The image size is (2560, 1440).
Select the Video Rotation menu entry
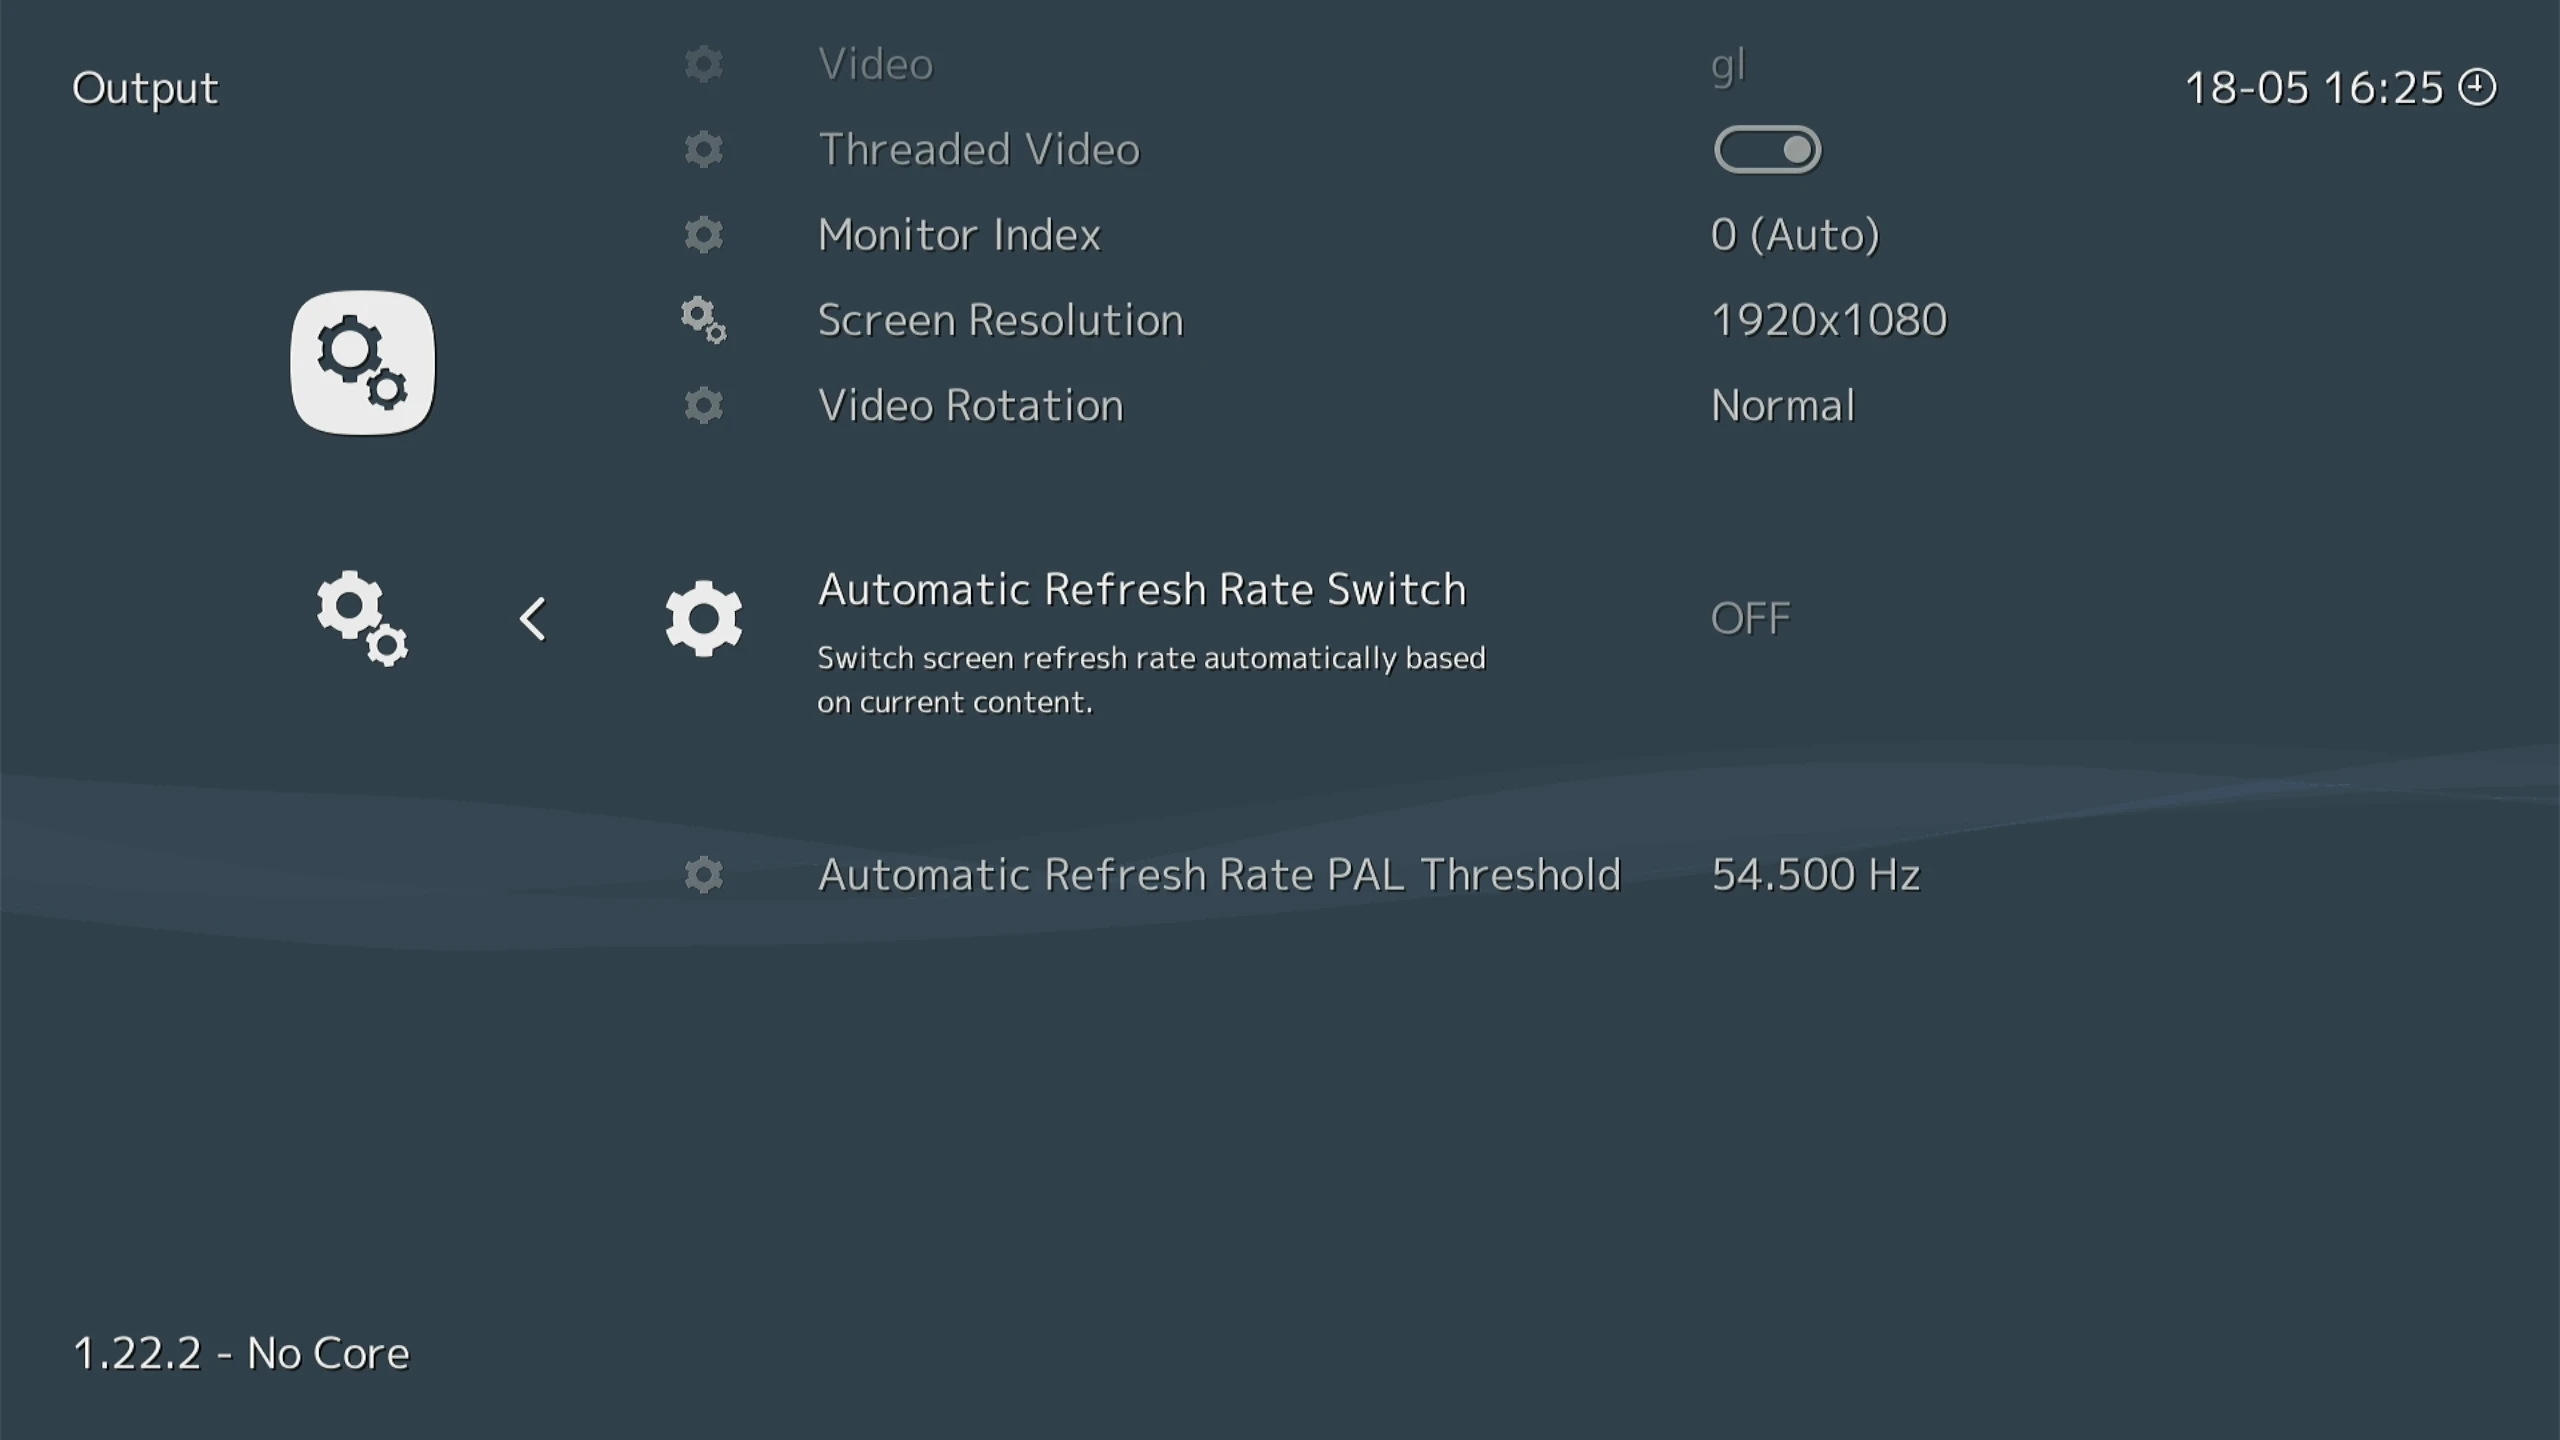(x=970, y=405)
